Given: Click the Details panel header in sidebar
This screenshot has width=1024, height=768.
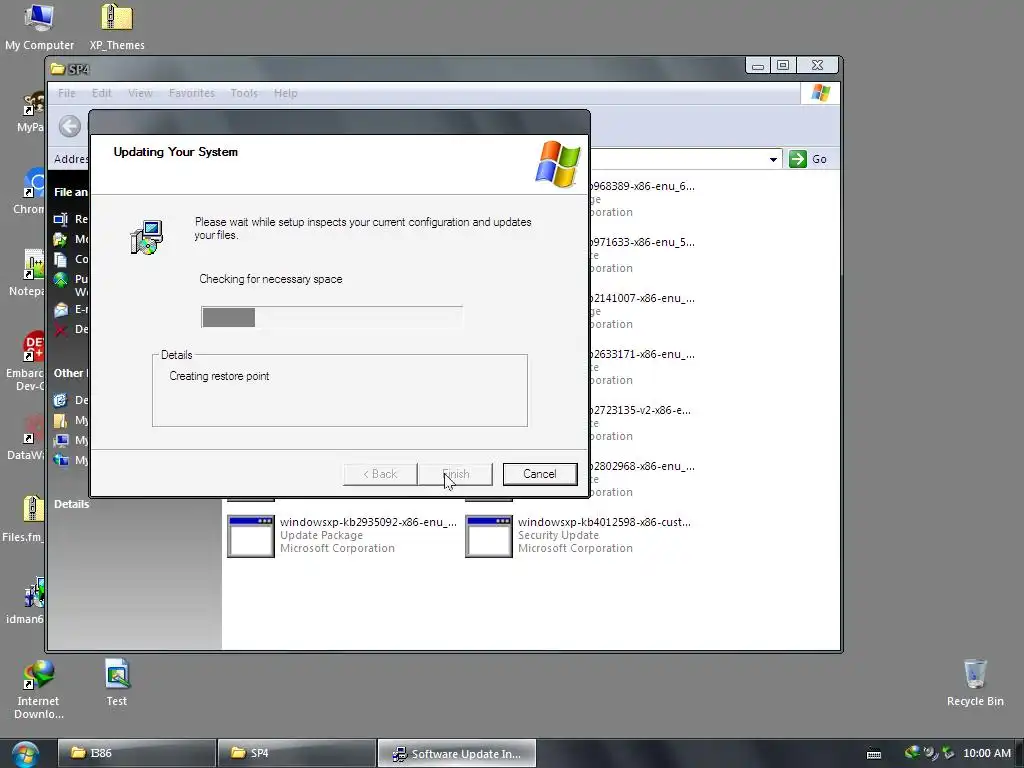Looking at the screenshot, I should point(71,504).
